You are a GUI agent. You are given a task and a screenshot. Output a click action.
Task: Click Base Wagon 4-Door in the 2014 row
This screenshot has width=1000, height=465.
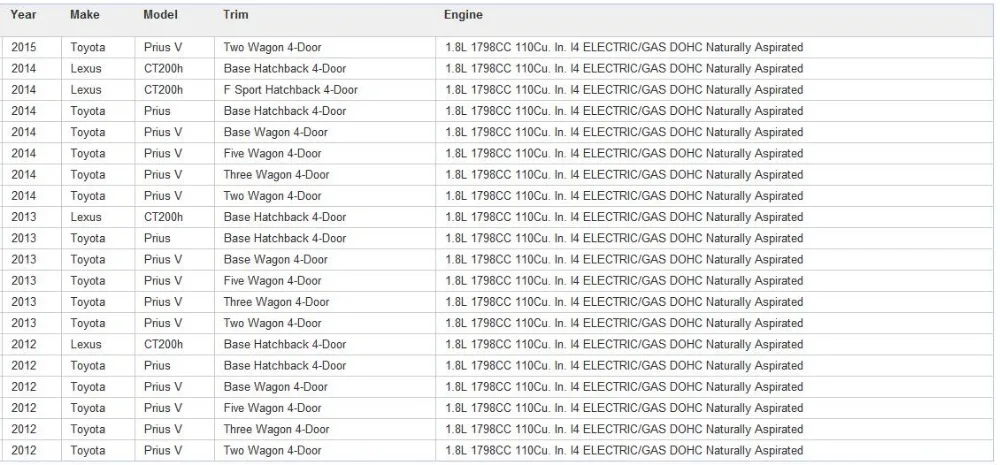pos(276,132)
